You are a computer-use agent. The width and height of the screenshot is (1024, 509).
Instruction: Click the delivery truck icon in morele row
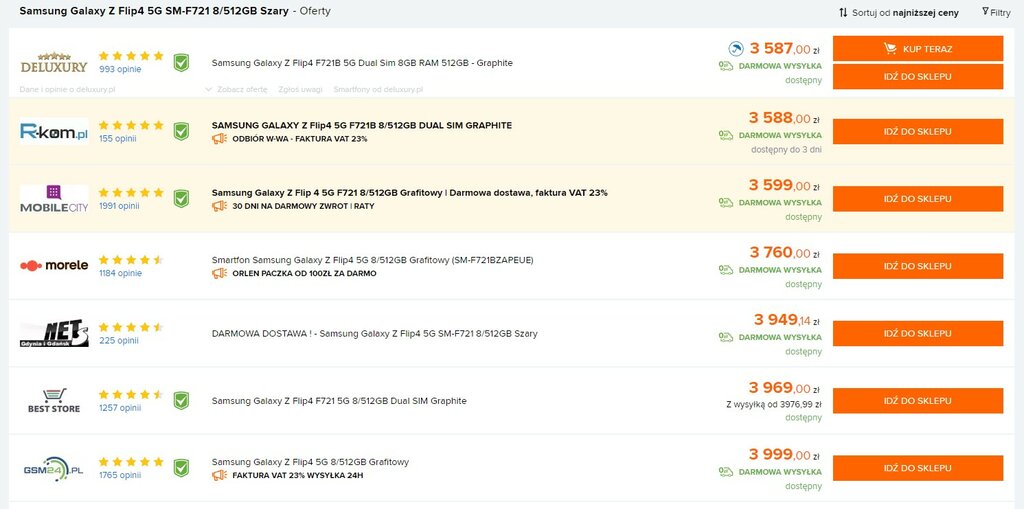[726, 270]
